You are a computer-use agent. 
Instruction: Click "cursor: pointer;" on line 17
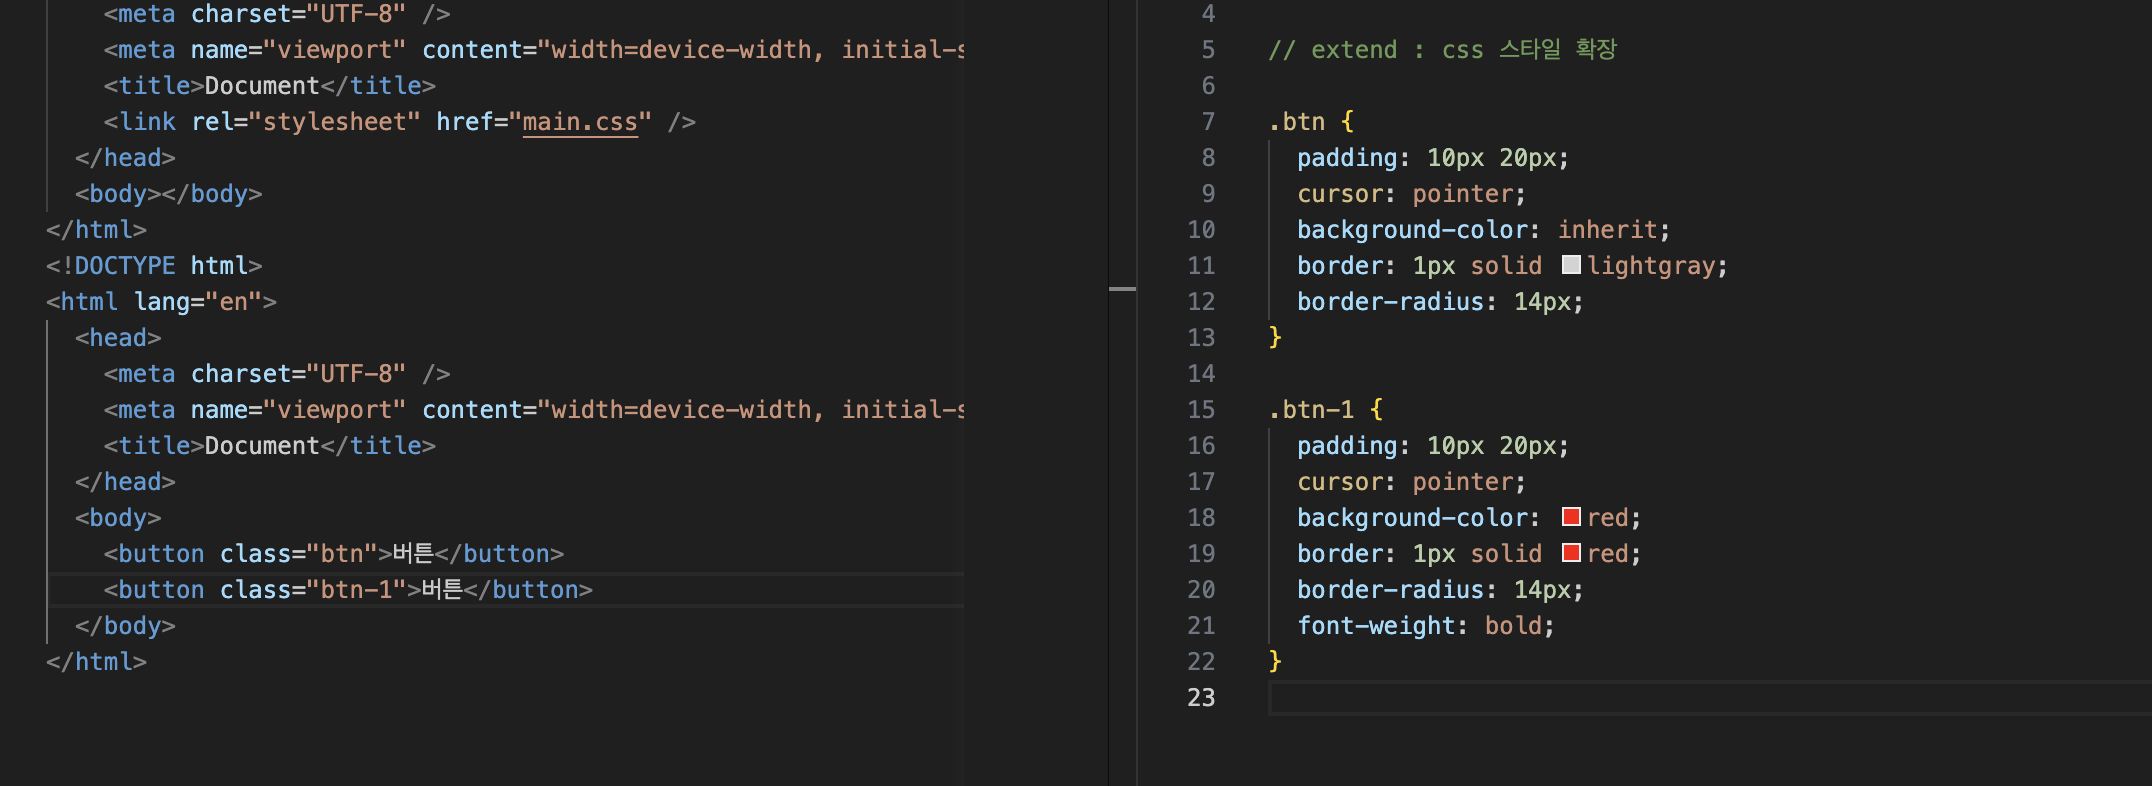(1412, 482)
